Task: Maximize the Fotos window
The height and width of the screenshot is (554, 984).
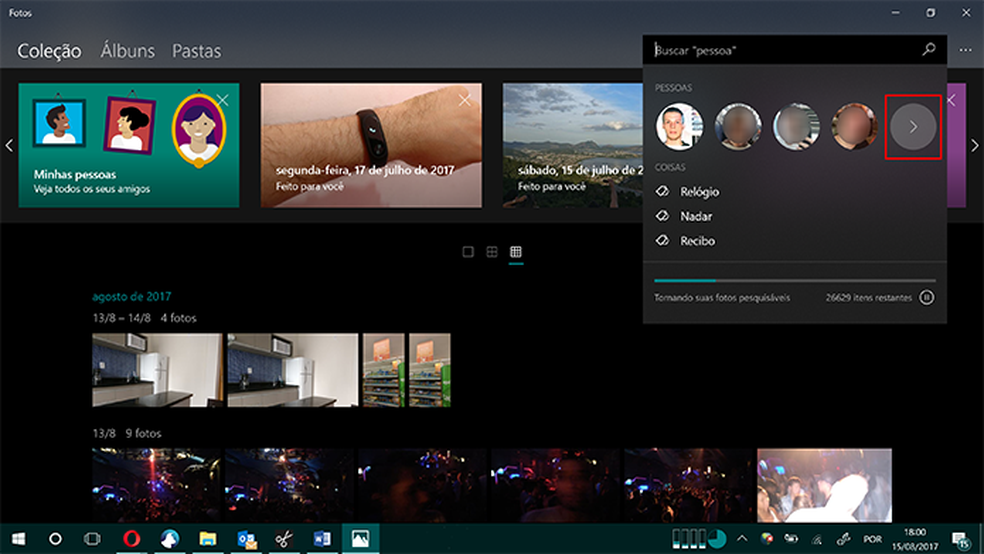Action: (931, 13)
